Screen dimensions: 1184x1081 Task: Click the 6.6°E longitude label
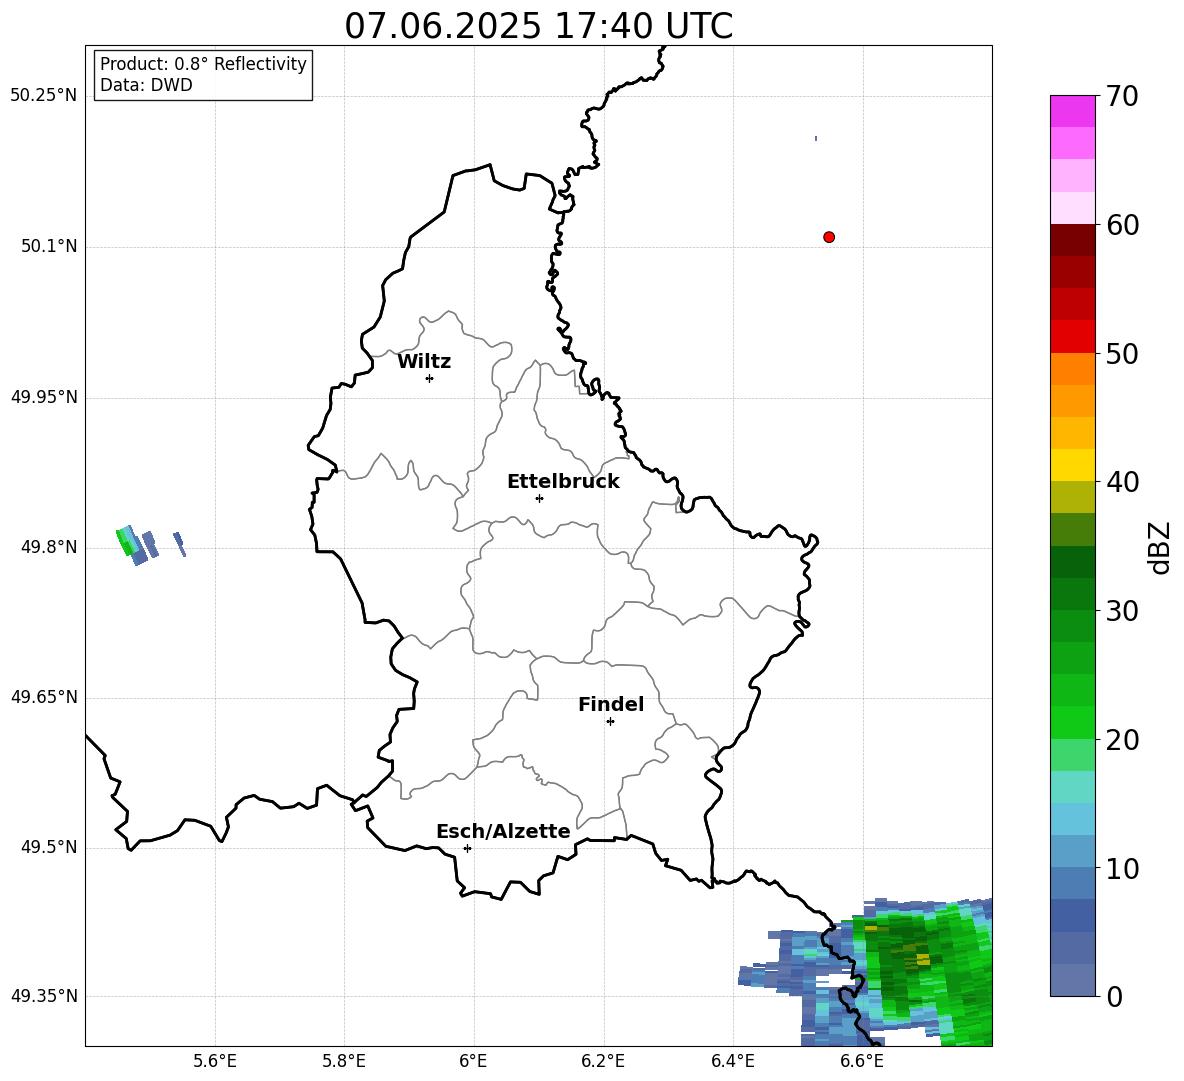[862, 1061]
